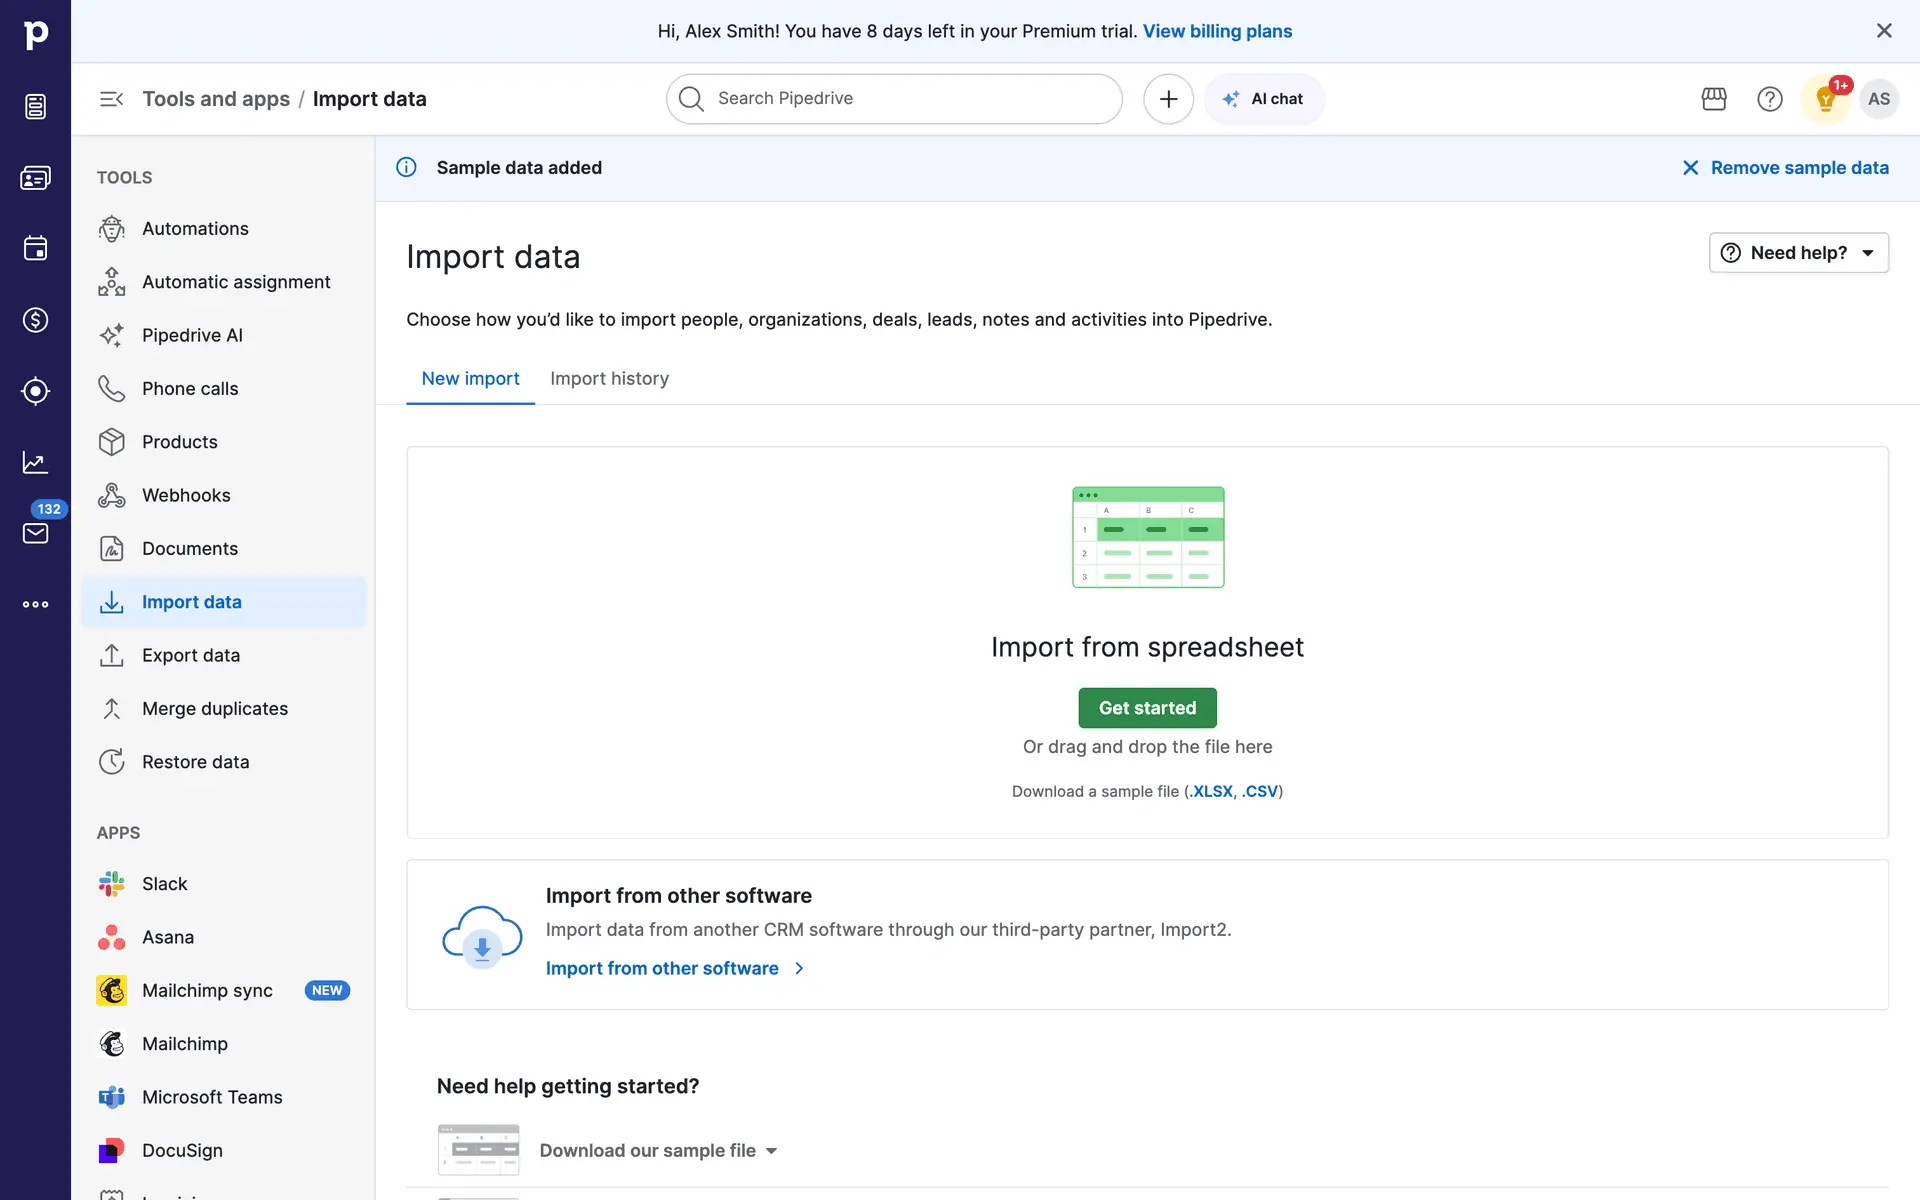This screenshot has width=1920, height=1200.
Task: Expand the Need help? dropdown
Action: point(1798,253)
